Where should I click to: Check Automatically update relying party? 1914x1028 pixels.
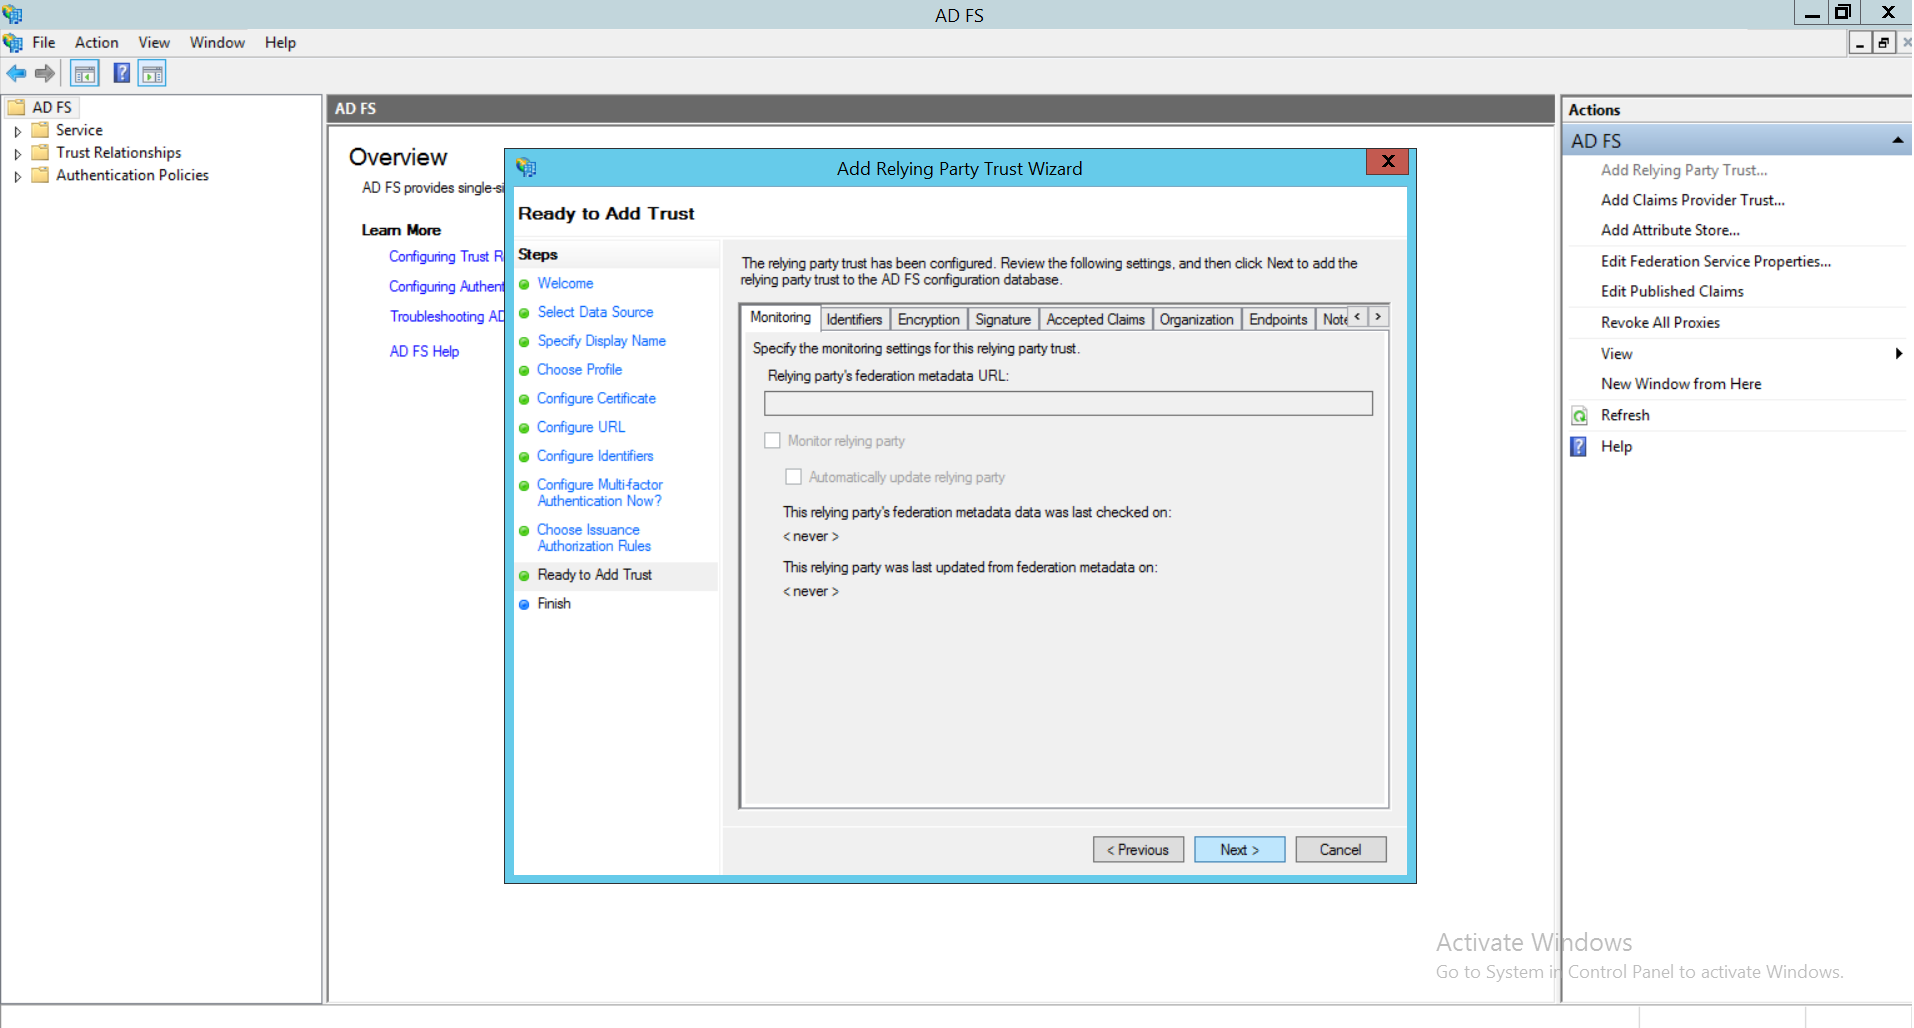(793, 477)
